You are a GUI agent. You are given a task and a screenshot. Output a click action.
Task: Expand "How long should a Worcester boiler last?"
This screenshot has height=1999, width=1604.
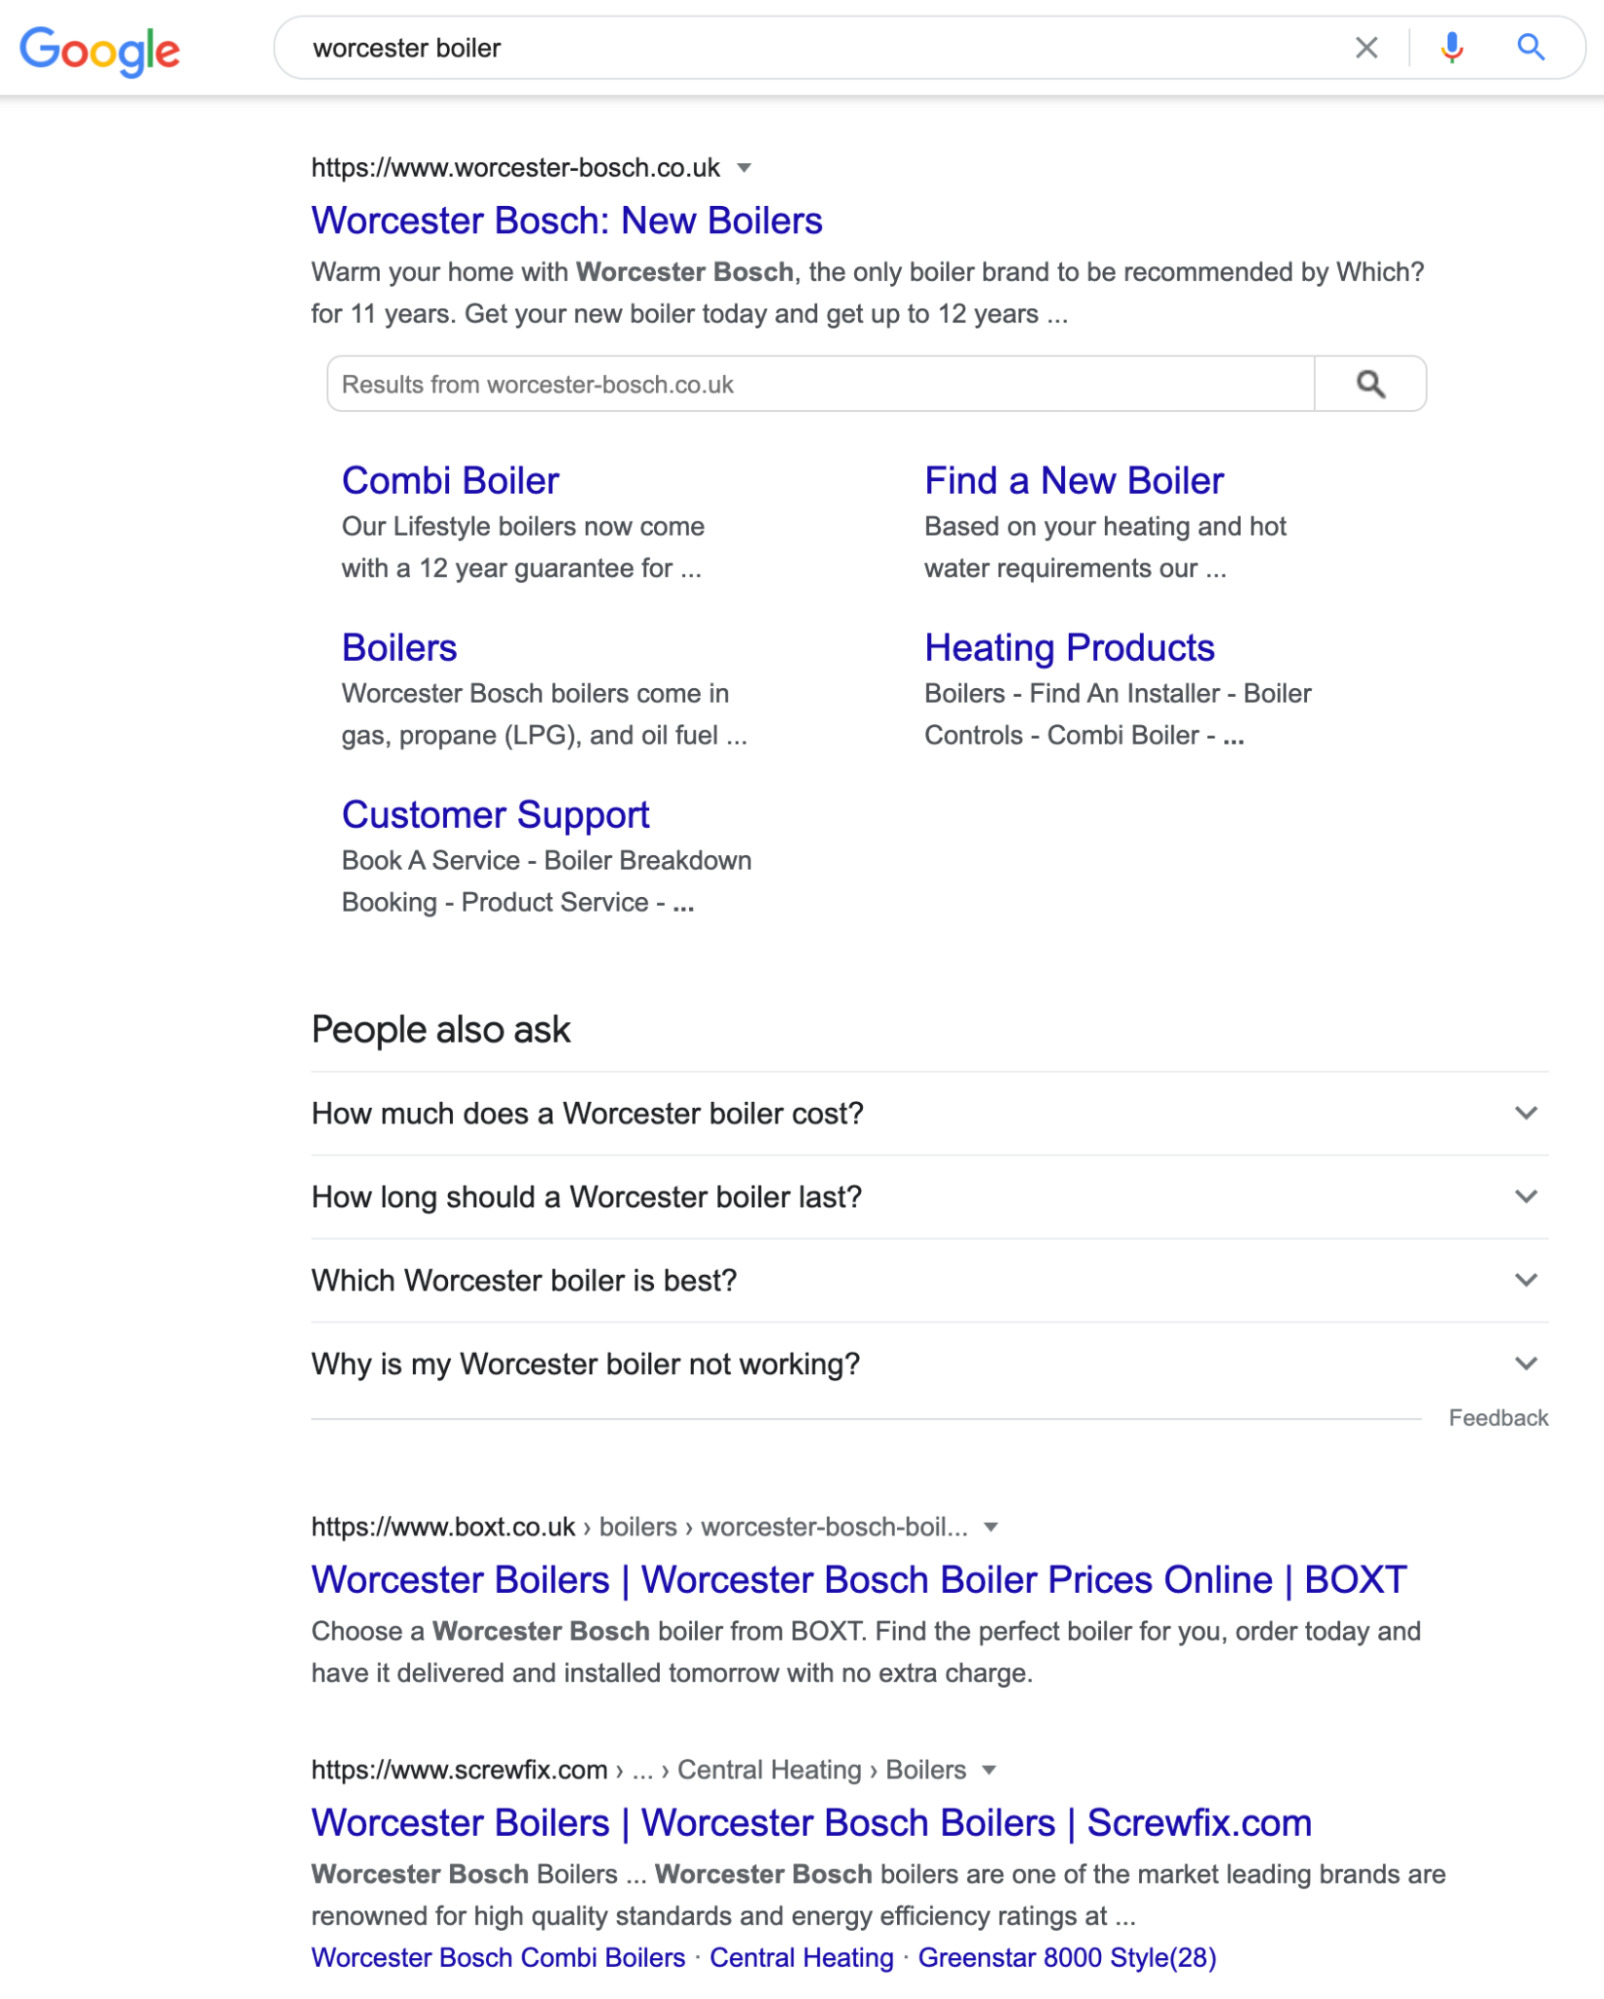[x=1525, y=1197]
